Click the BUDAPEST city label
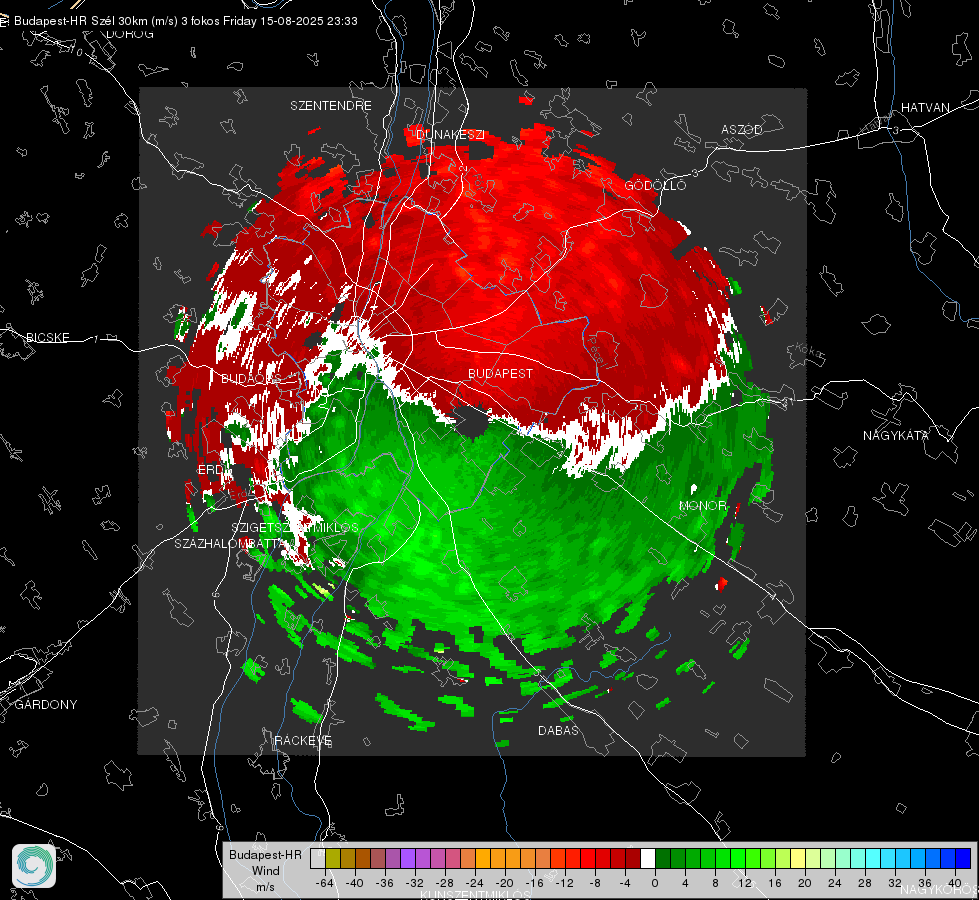979x900 pixels. [500, 373]
